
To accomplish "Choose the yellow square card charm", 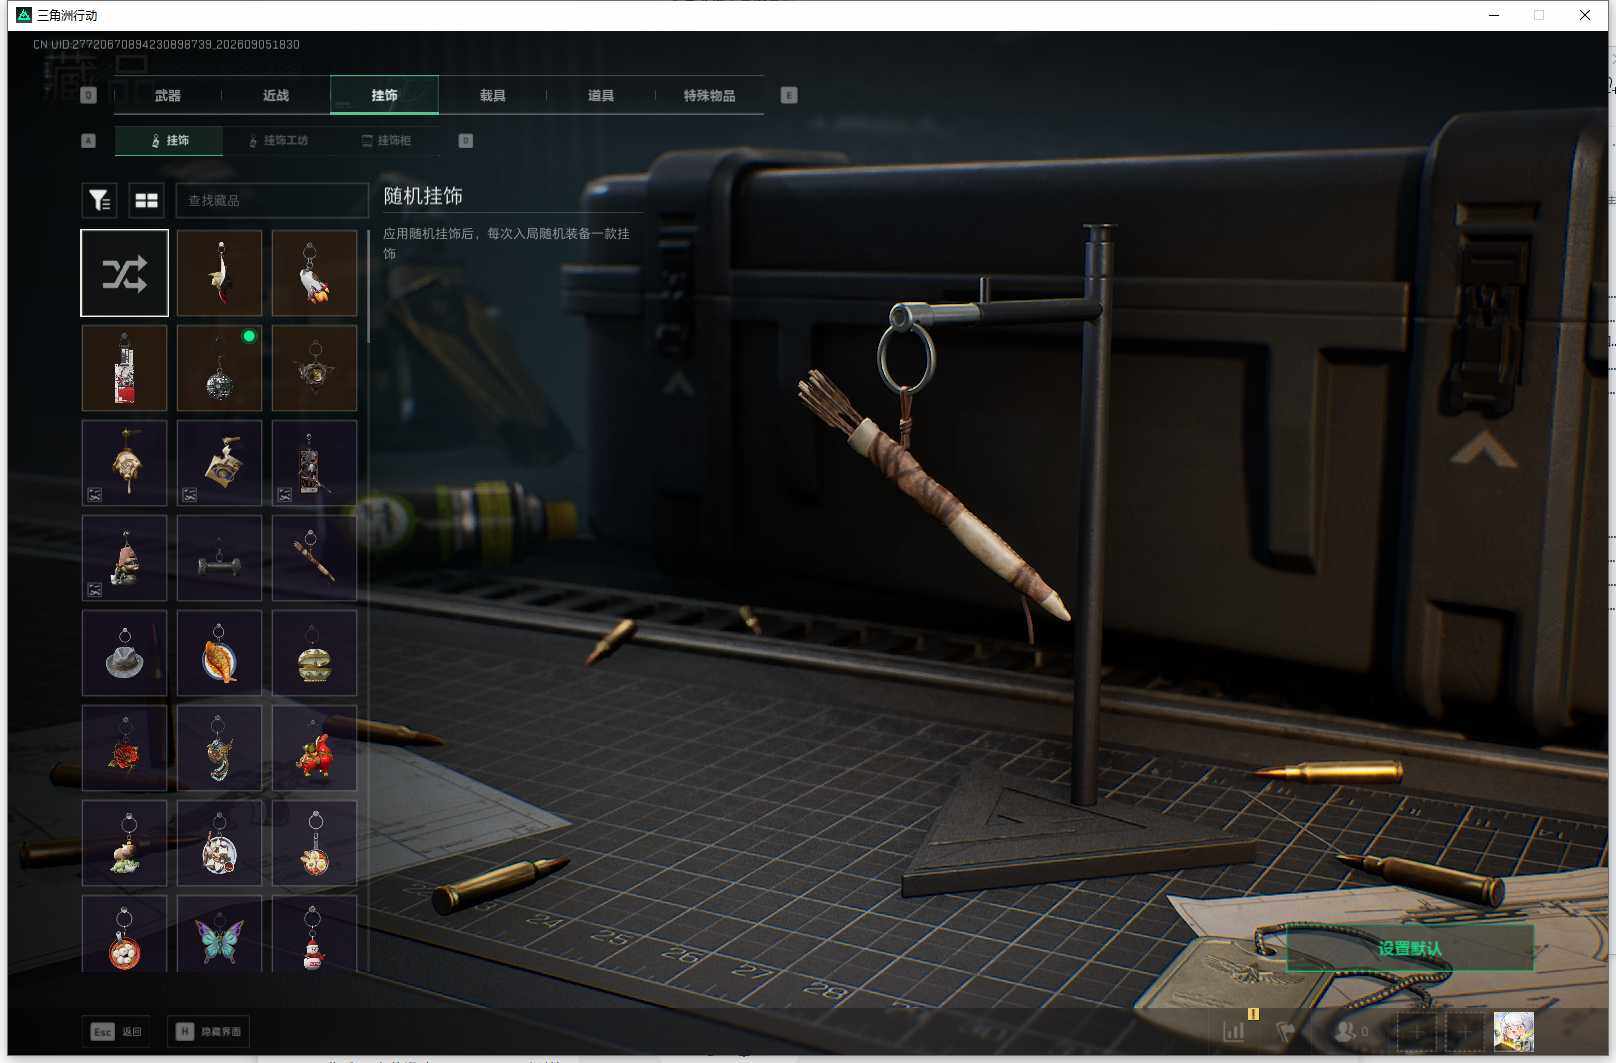I will (x=220, y=463).
